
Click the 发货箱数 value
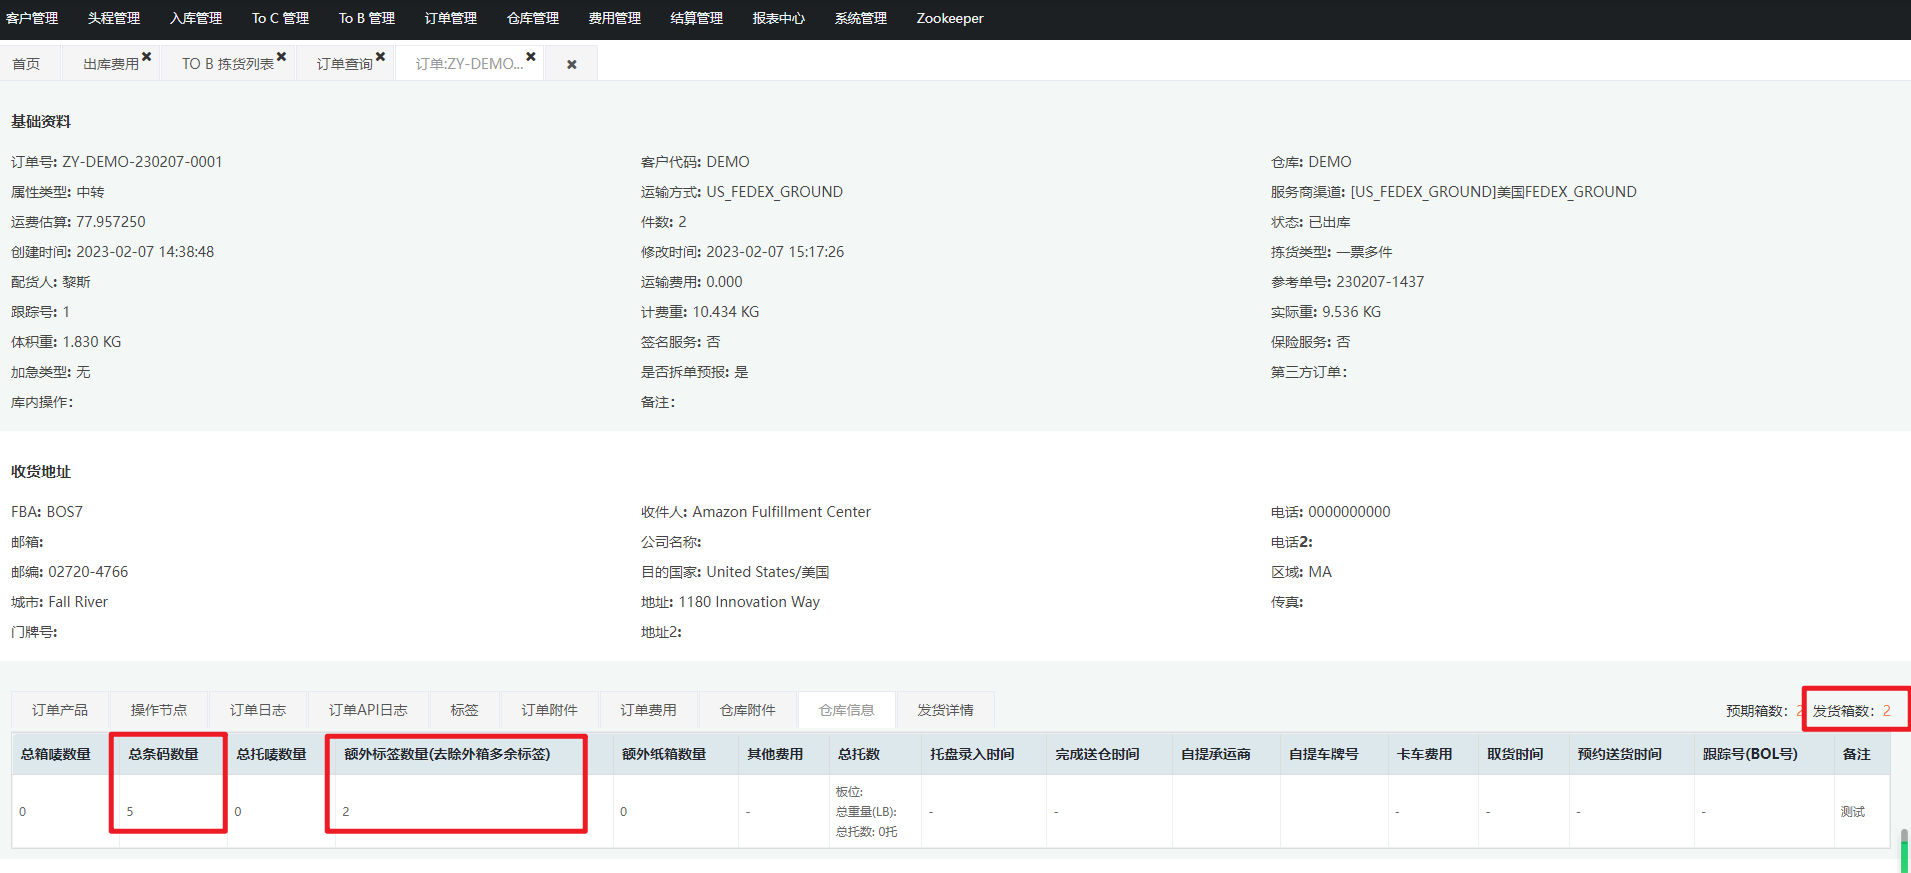point(1887,711)
